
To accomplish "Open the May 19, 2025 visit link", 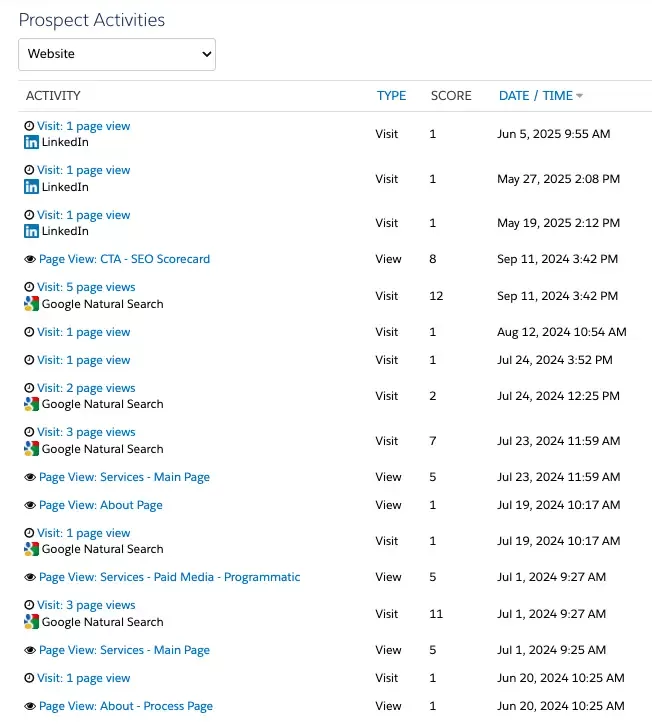I will (84, 215).
